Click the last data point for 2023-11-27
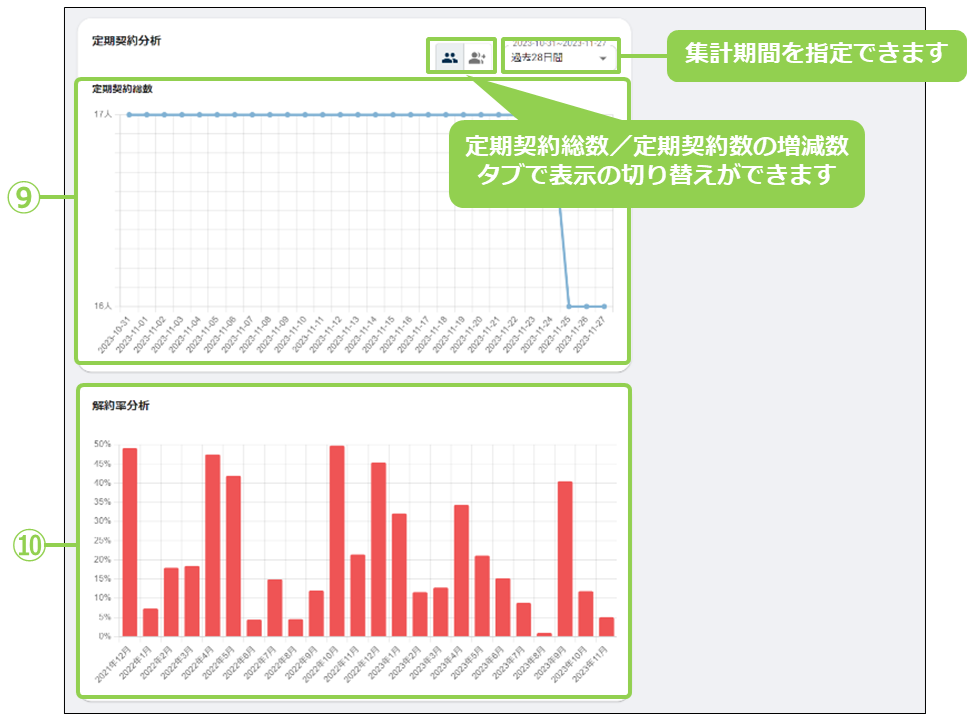The image size is (974, 720). [605, 306]
